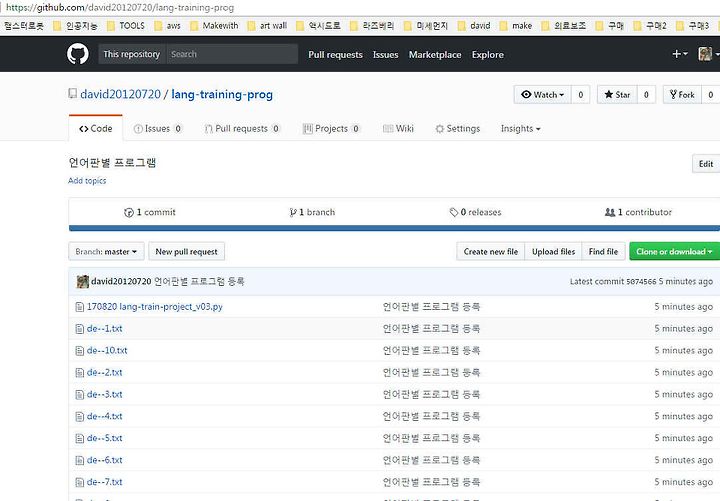Open file de--5.txt
Viewport: 720px width, 501px height.
pos(105,439)
